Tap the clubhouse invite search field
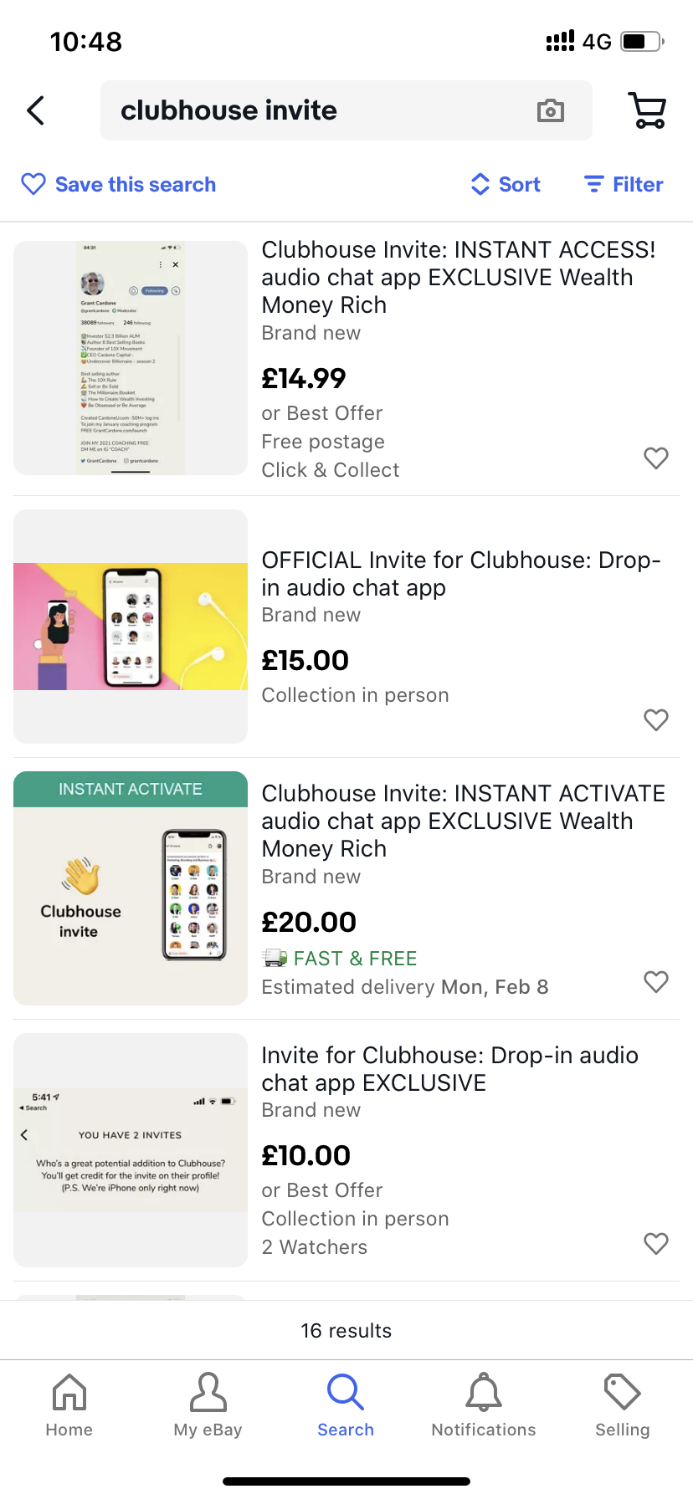Screen dimensions: 693x1499 click(320, 110)
